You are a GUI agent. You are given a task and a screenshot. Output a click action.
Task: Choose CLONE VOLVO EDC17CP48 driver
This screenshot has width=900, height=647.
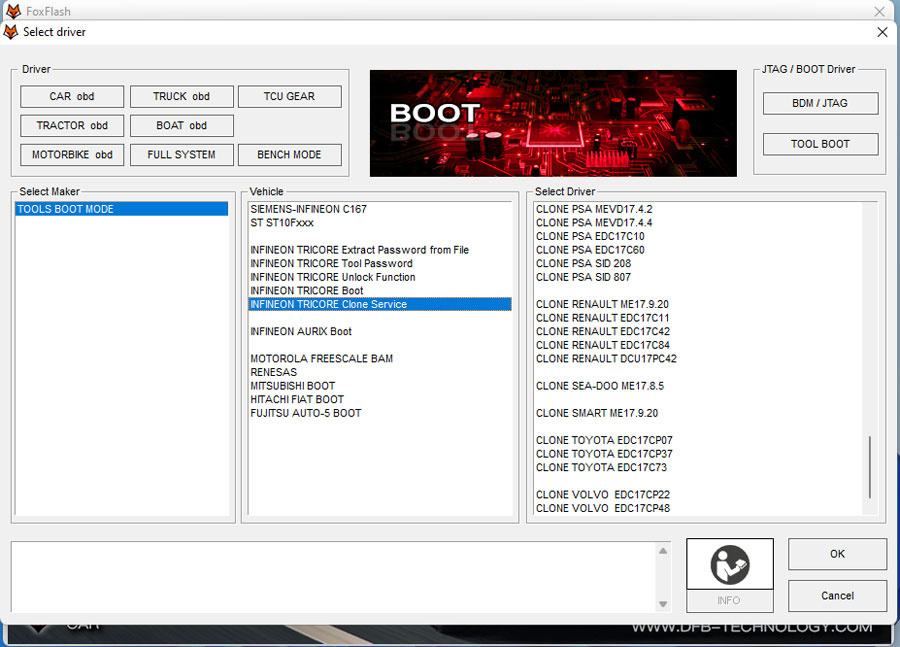[603, 508]
